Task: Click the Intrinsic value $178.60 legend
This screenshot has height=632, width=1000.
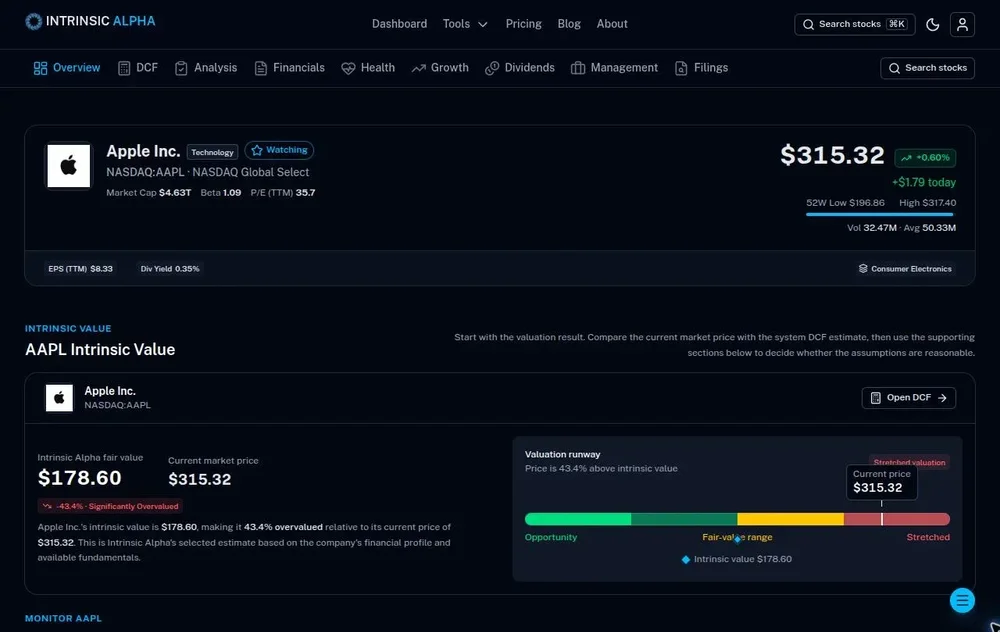Action: coord(737,559)
